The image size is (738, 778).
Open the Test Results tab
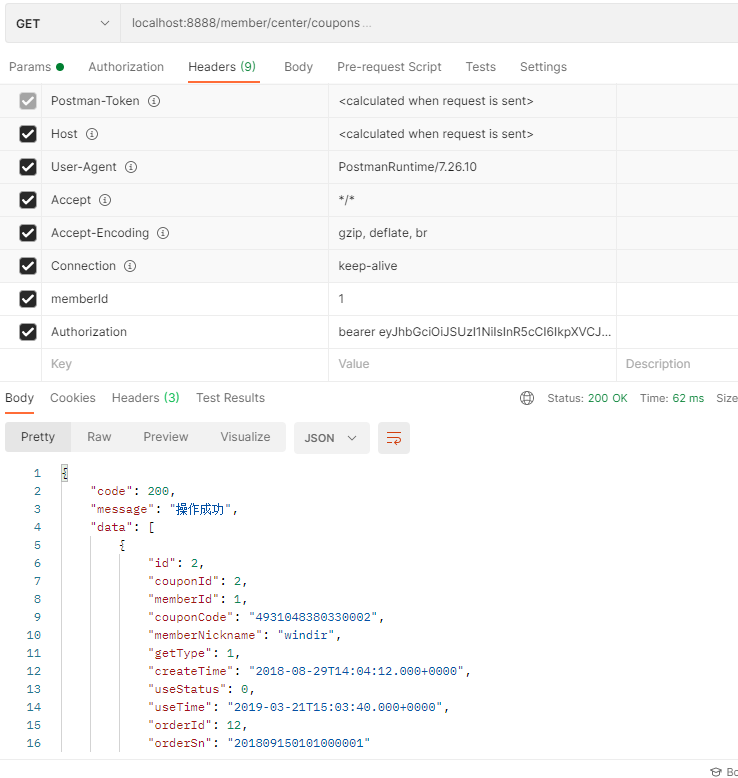pyautogui.click(x=230, y=398)
